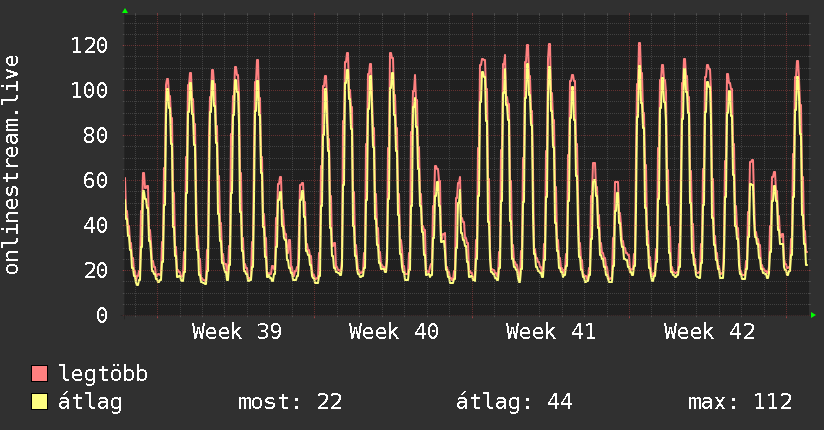Click the yellow átlag legend swatch
Image resolution: width=824 pixels, height=430 pixels.
point(39,401)
